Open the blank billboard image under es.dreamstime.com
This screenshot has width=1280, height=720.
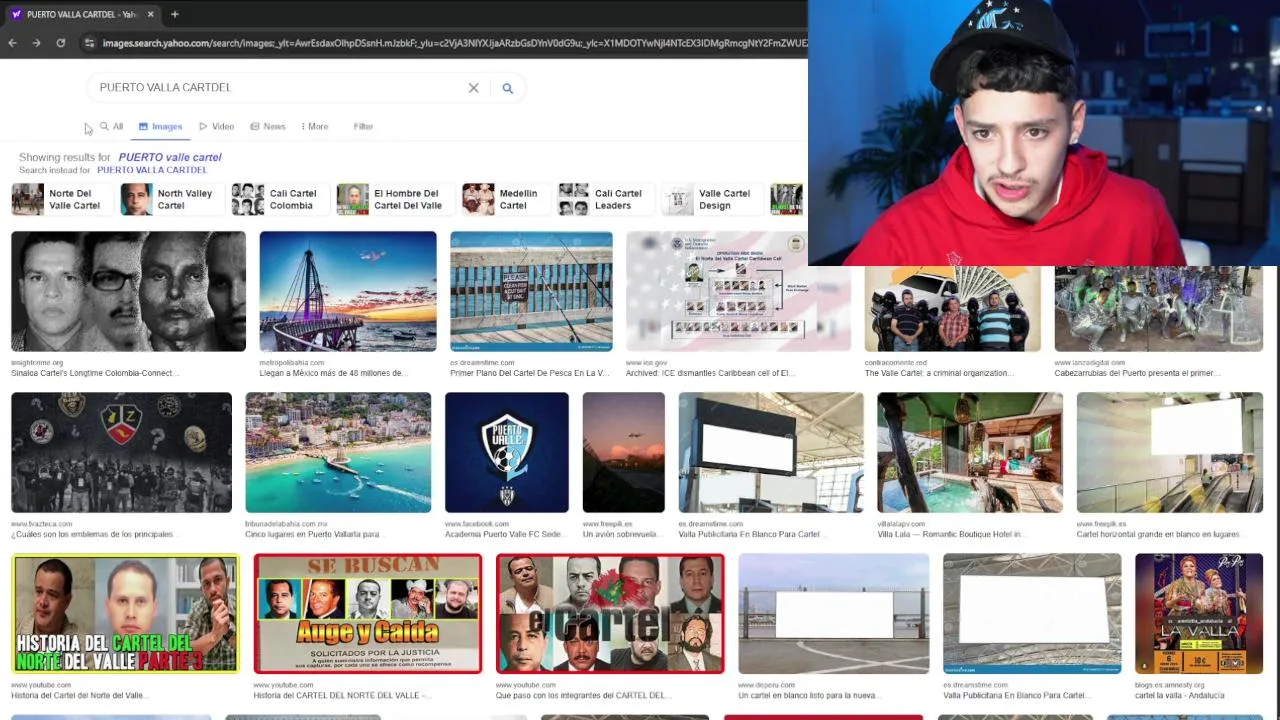[x=771, y=452]
